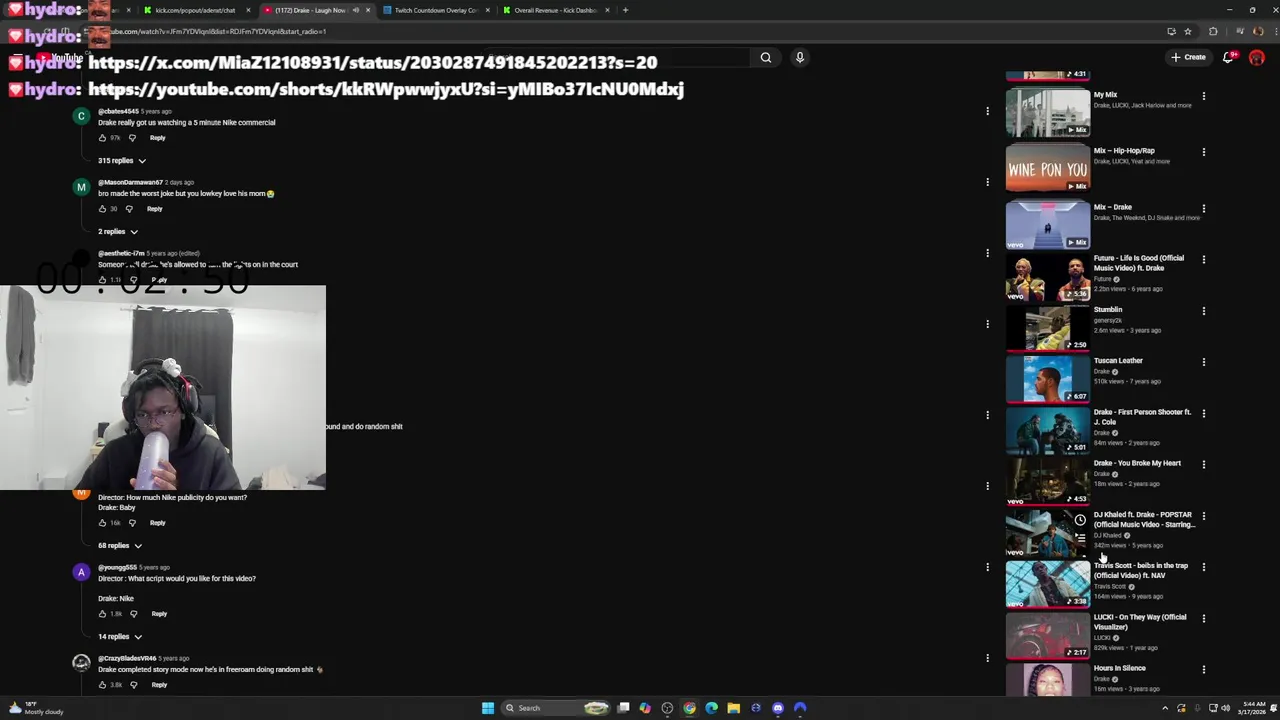The height and width of the screenshot is (720, 1280).
Task: Dislike the youngg555 comment
Action: click(x=134, y=614)
